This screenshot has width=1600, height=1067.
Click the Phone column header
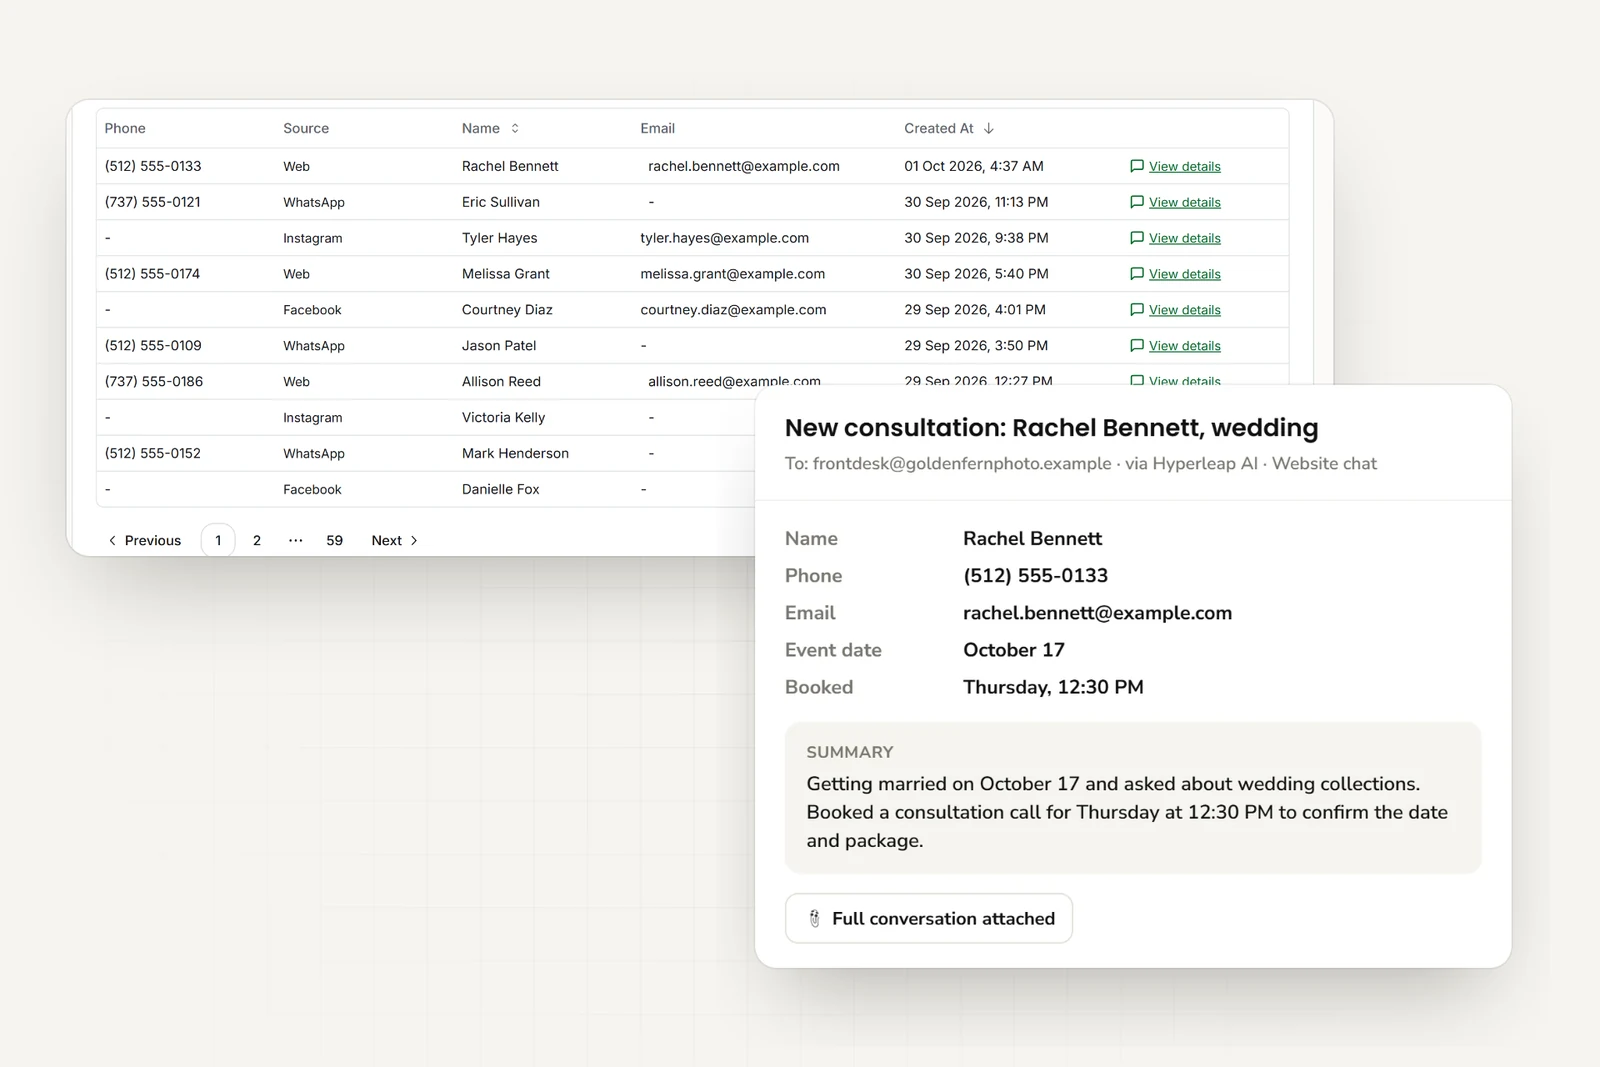(125, 128)
